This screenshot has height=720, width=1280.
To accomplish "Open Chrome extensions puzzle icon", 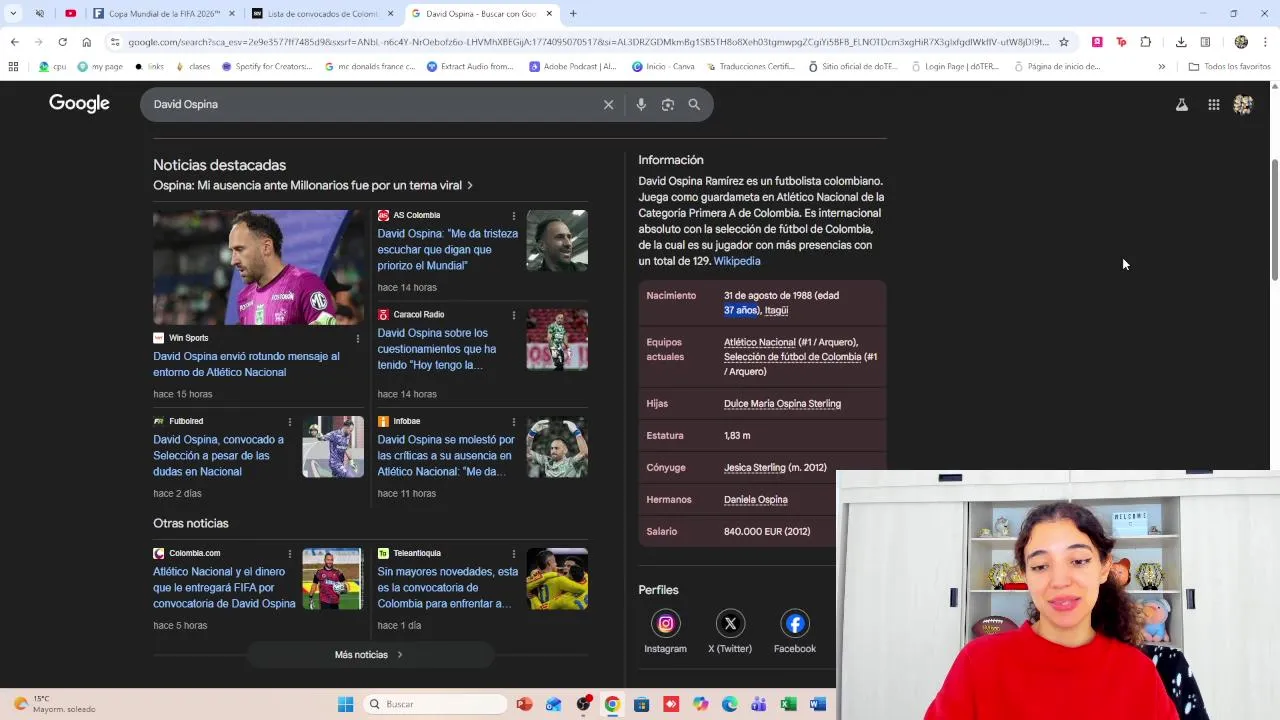I will [x=1146, y=42].
